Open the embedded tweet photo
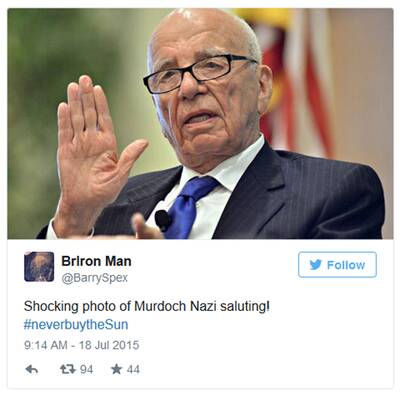The image size is (400, 400). pyautogui.click(x=200, y=124)
